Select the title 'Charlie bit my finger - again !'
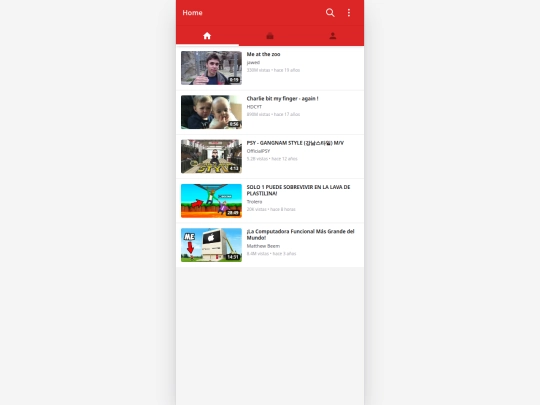Image resolution: width=540 pixels, height=405 pixels. [x=282, y=98]
